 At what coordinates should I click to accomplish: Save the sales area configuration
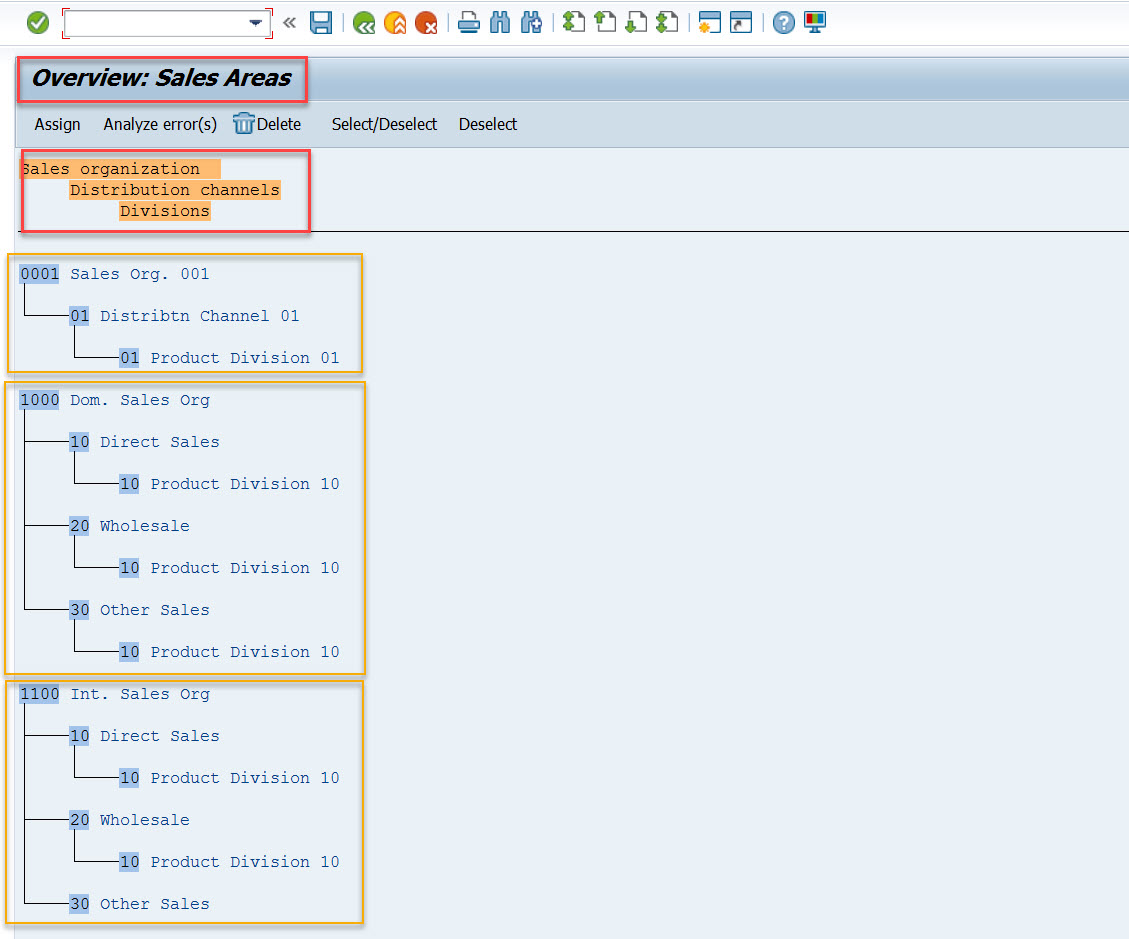point(321,22)
